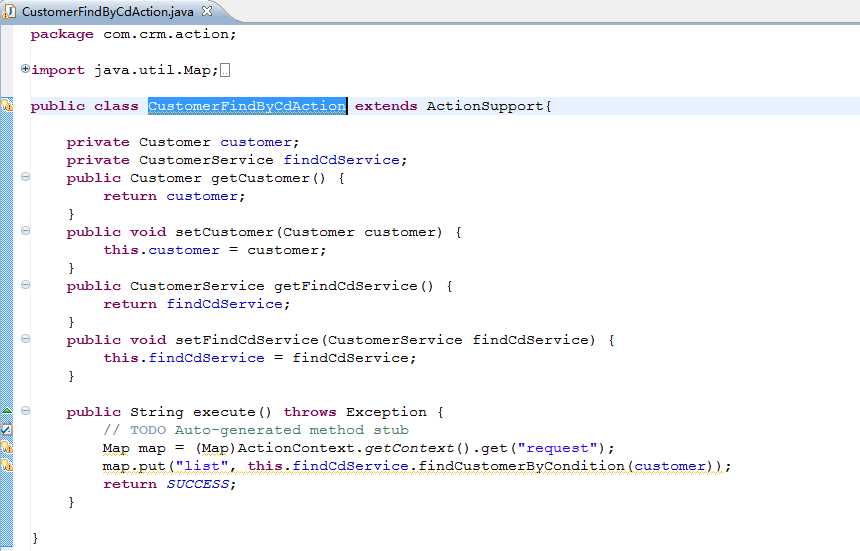Collapse the setCustomer method
Viewport: 860px width, 551px height.
(x=25, y=230)
